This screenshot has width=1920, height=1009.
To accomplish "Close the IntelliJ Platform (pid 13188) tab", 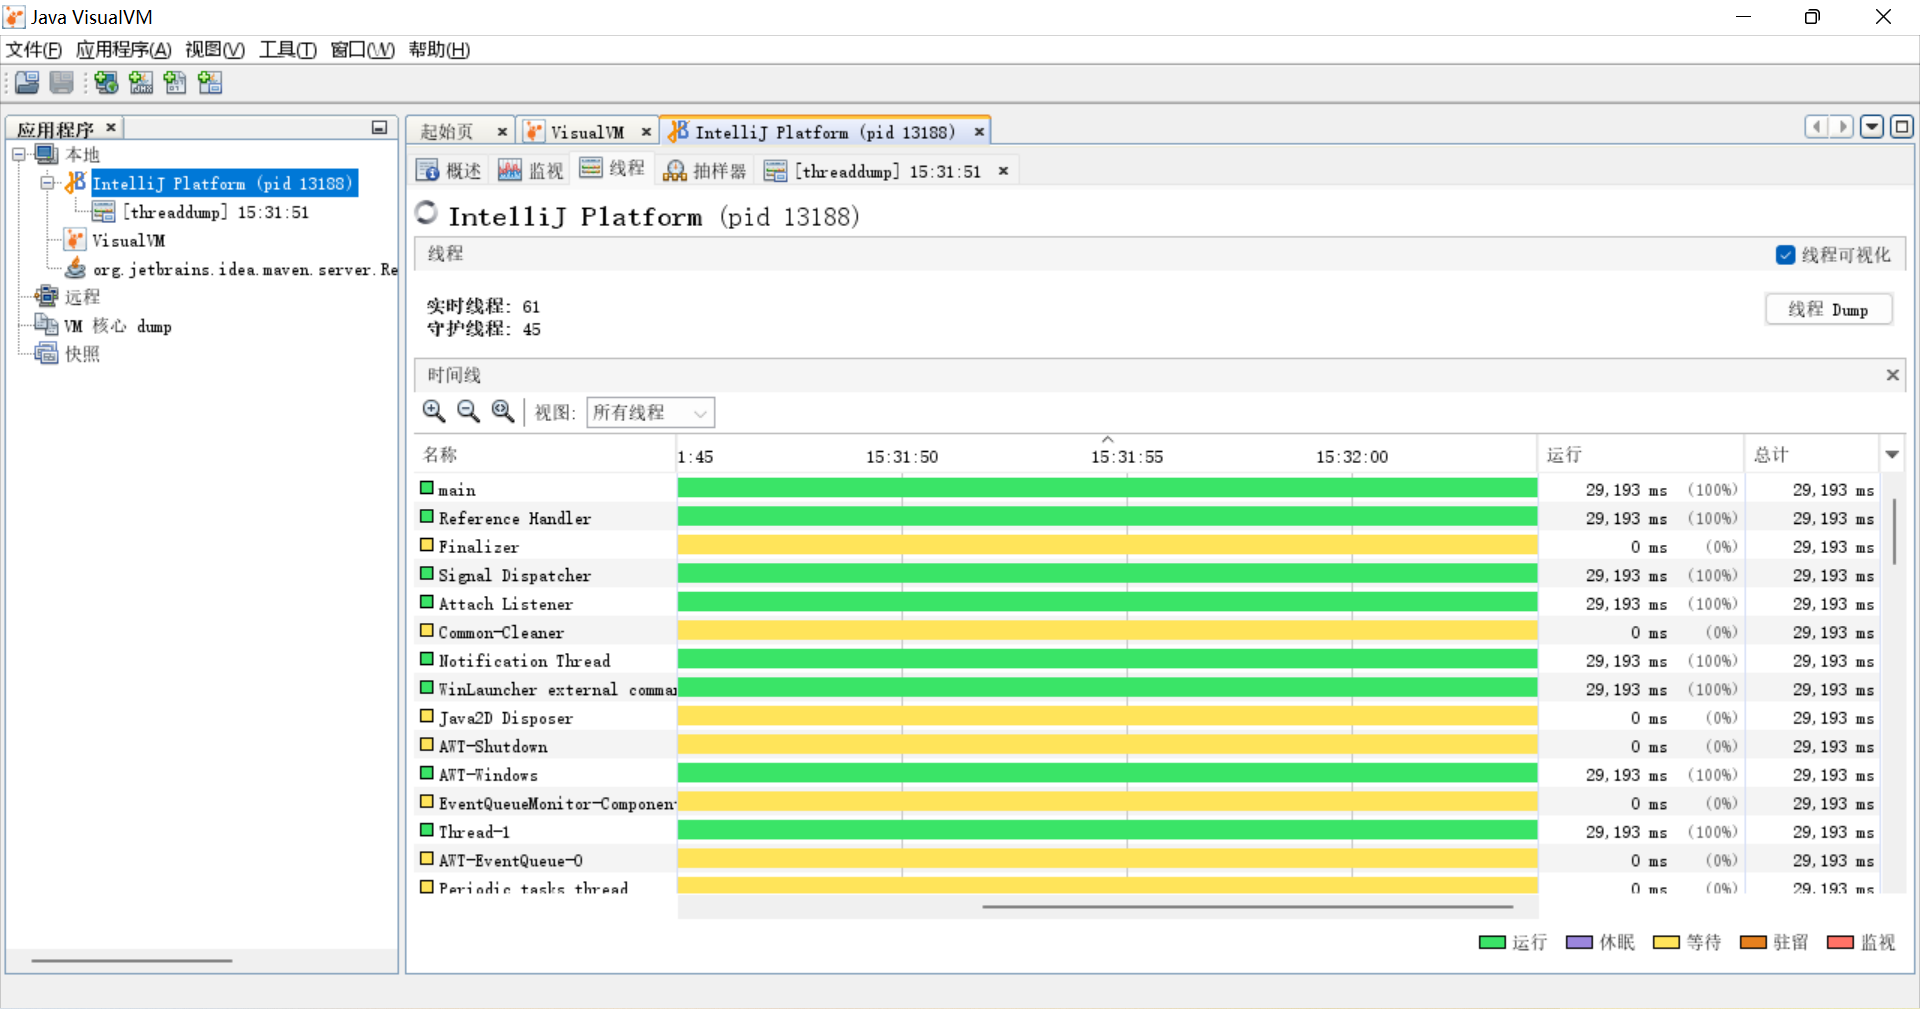I will (979, 132).
